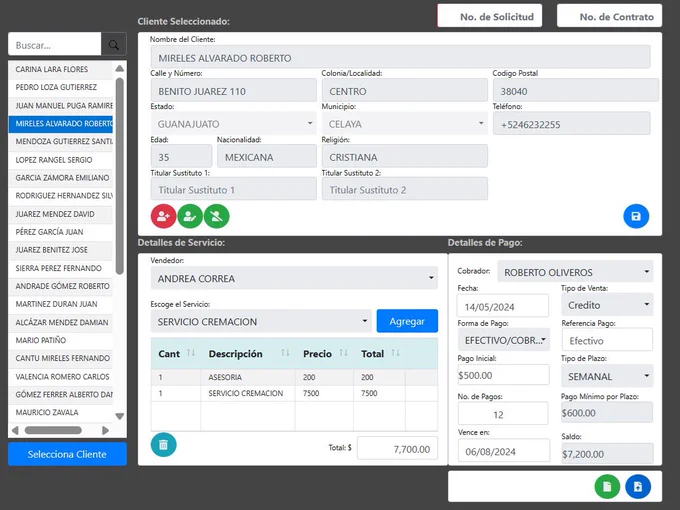Viewport: 680px width, 510px height.
Task: Click the Selecciona Cliente button
Action: tap(67, 454)
